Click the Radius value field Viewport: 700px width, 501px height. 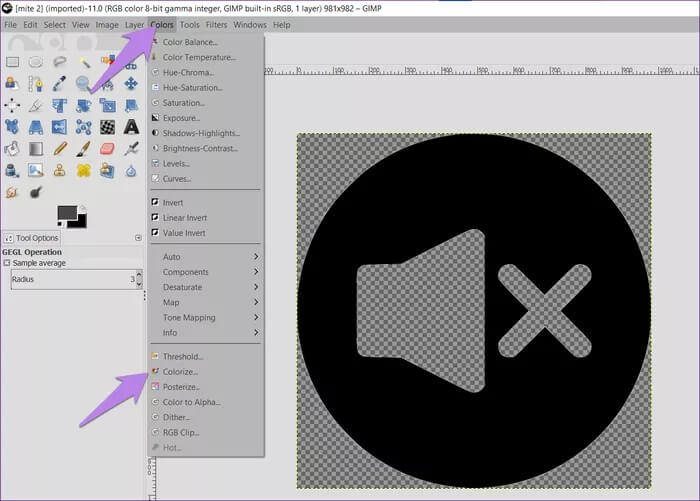point(70,280)
